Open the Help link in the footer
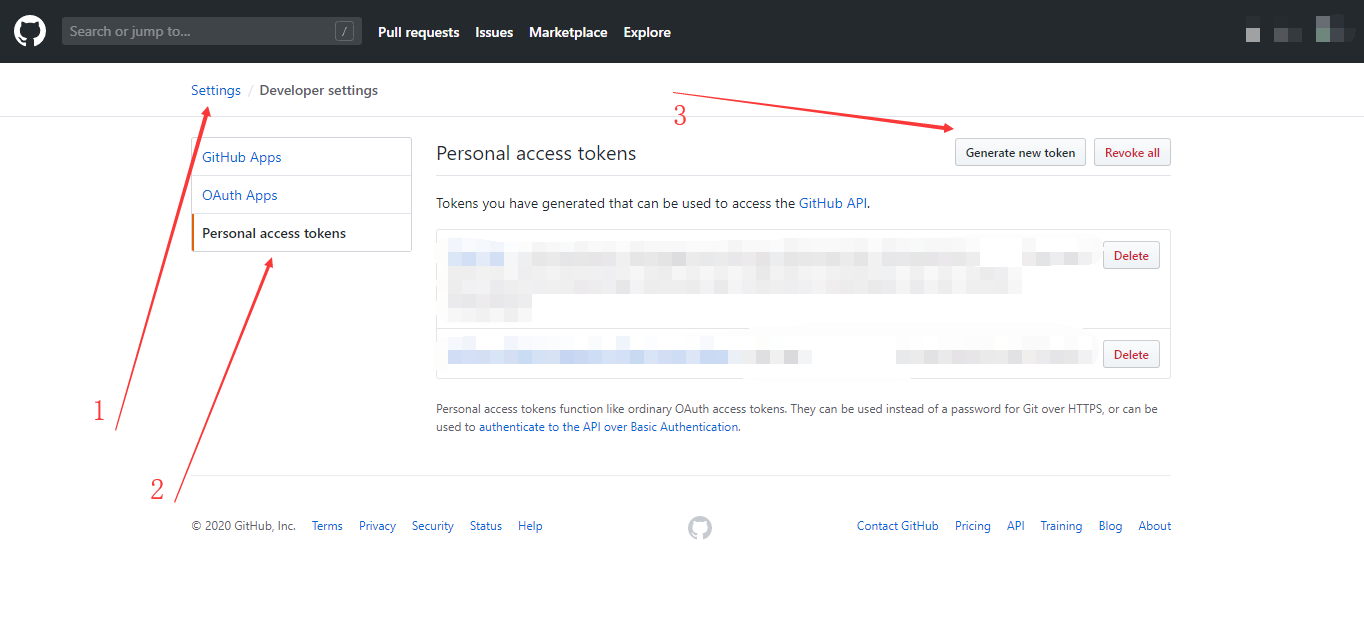 click(530, 526)
